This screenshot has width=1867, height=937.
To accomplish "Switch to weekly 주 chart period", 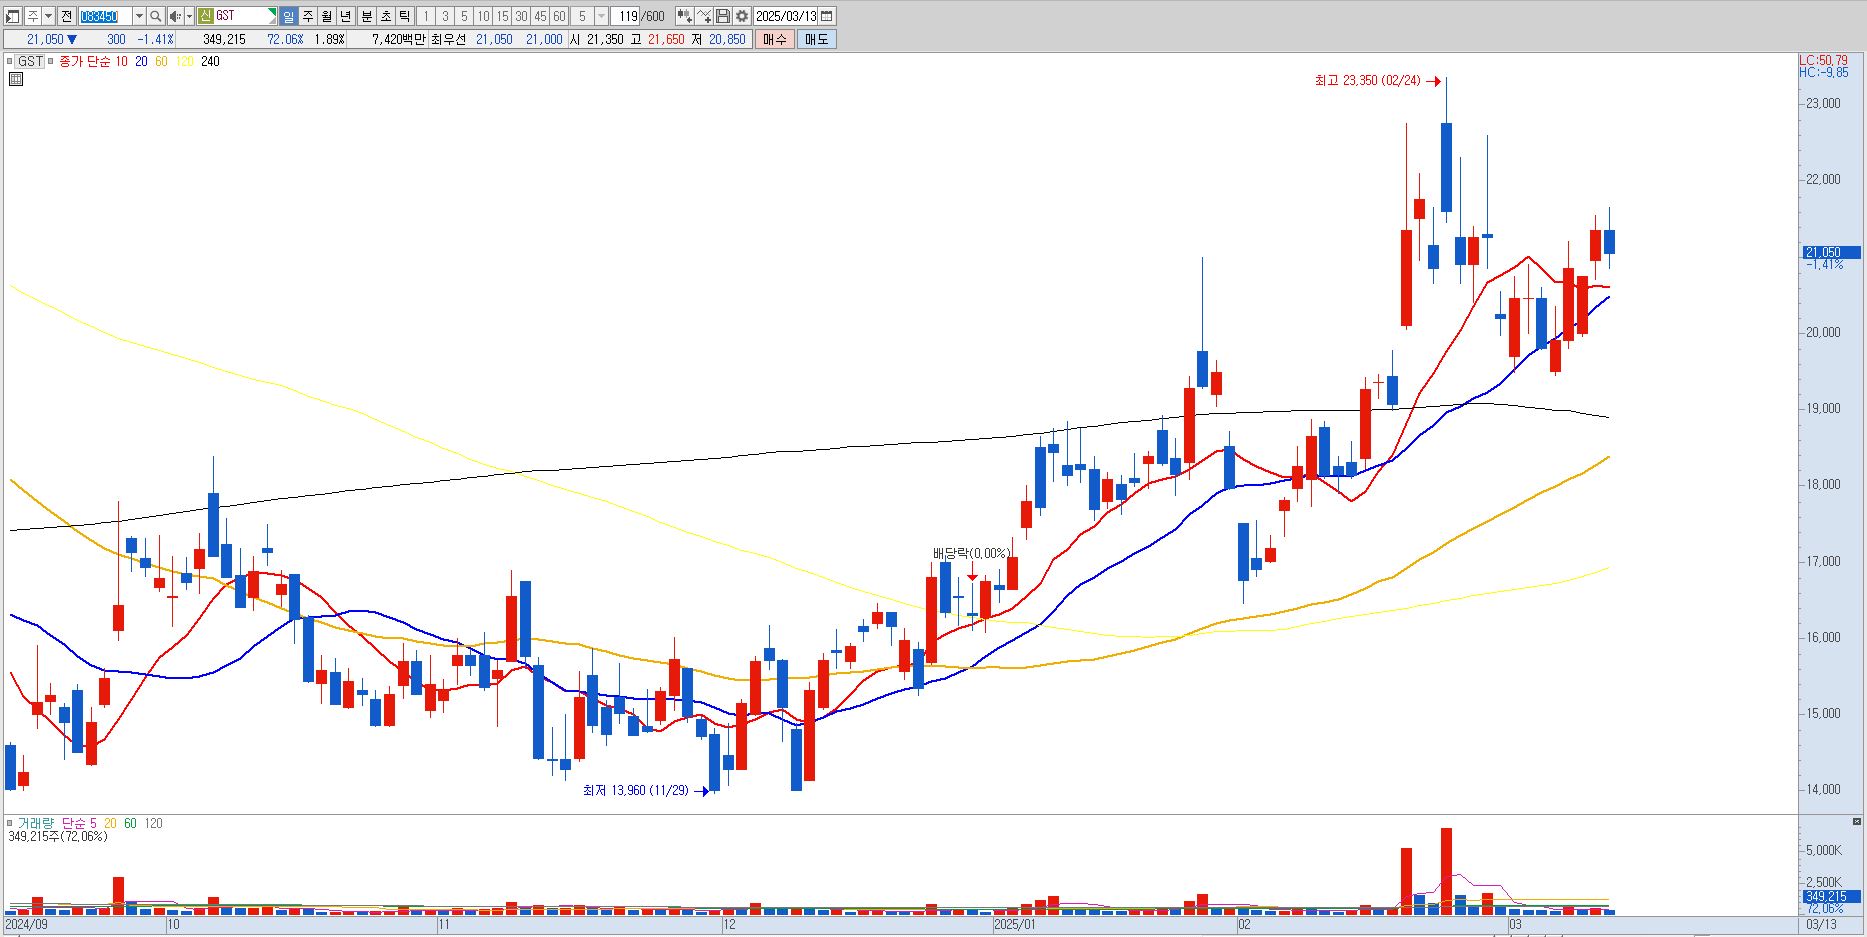I will point(307,16).
